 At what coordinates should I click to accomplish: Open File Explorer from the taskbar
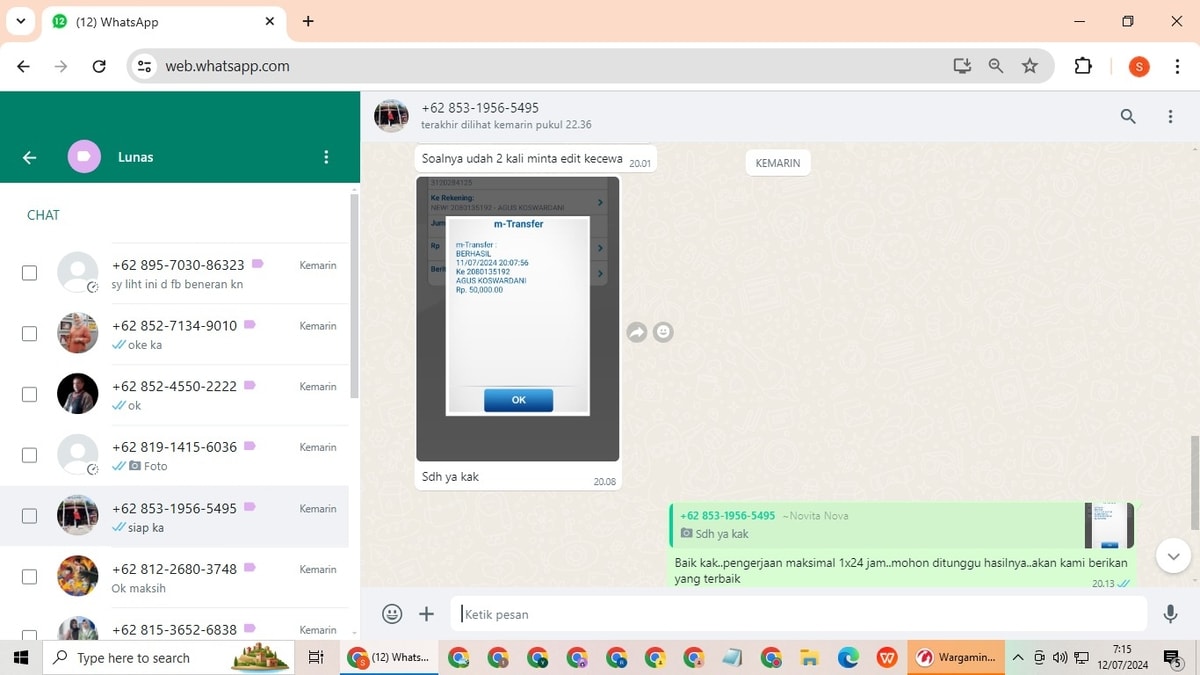(809, 658)
